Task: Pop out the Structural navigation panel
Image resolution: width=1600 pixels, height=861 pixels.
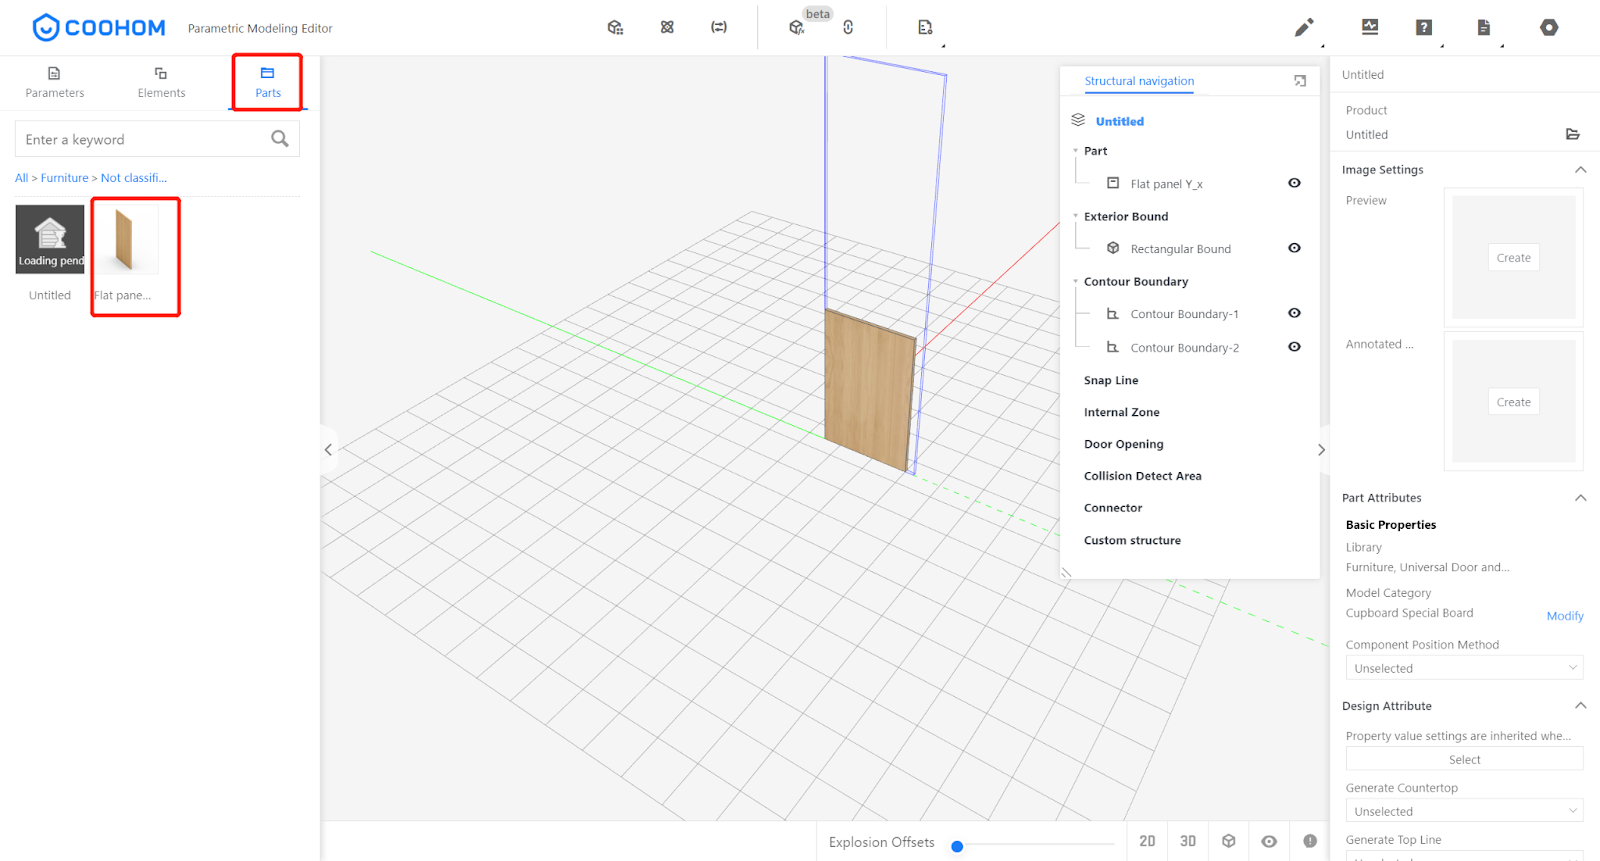Action: [x=1300, y=81]
